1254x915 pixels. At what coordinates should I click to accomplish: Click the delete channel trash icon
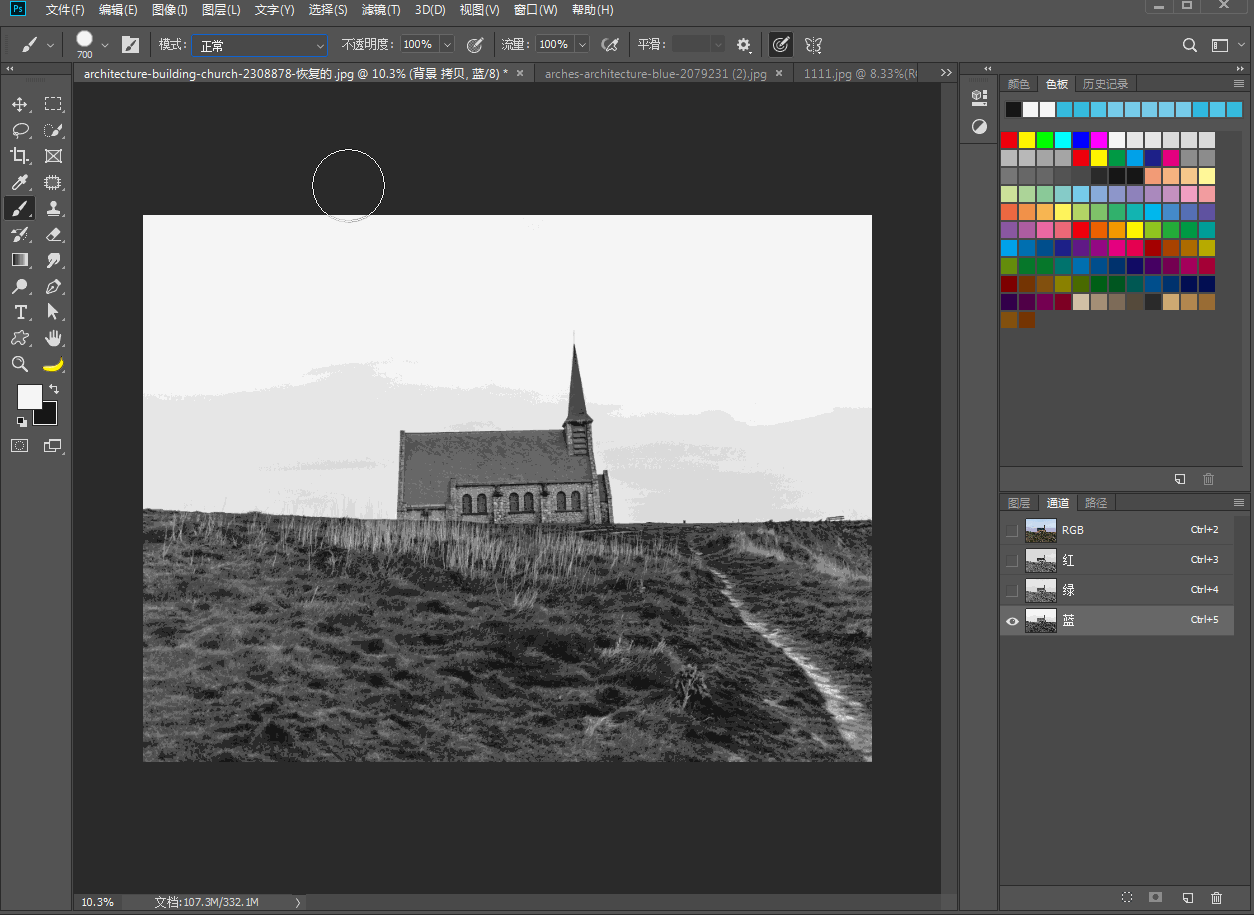click(1216, 898)
